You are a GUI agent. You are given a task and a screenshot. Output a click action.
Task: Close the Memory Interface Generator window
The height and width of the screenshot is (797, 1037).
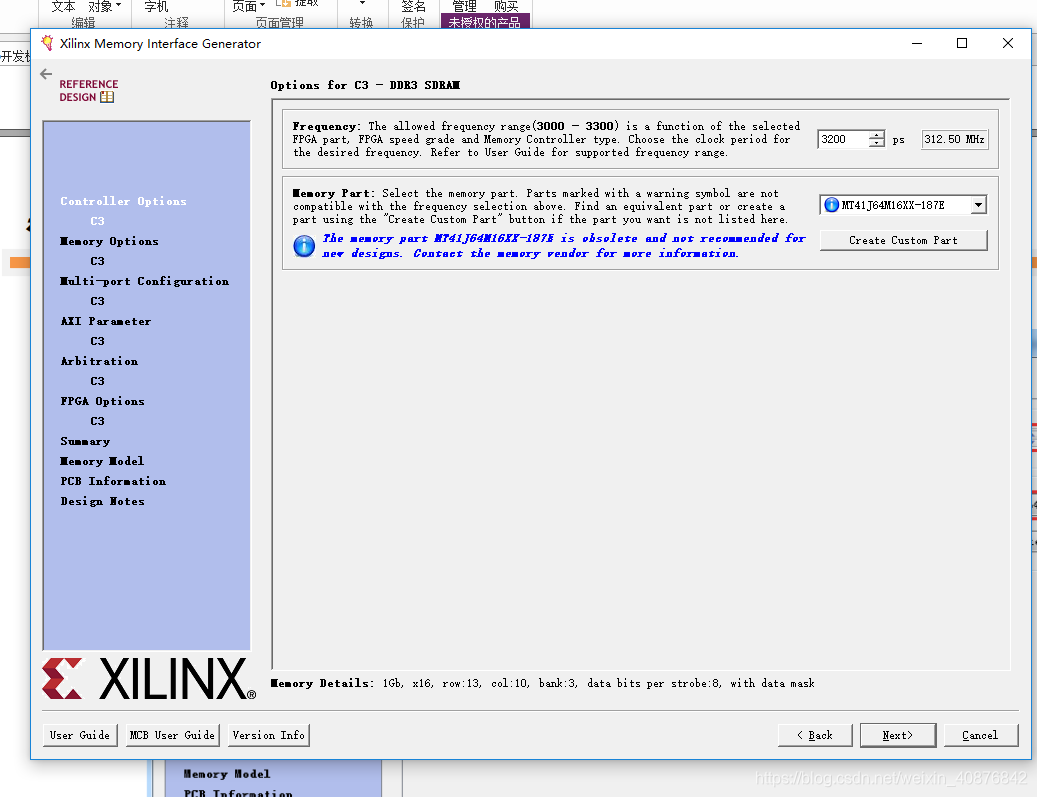point(1008,43)
